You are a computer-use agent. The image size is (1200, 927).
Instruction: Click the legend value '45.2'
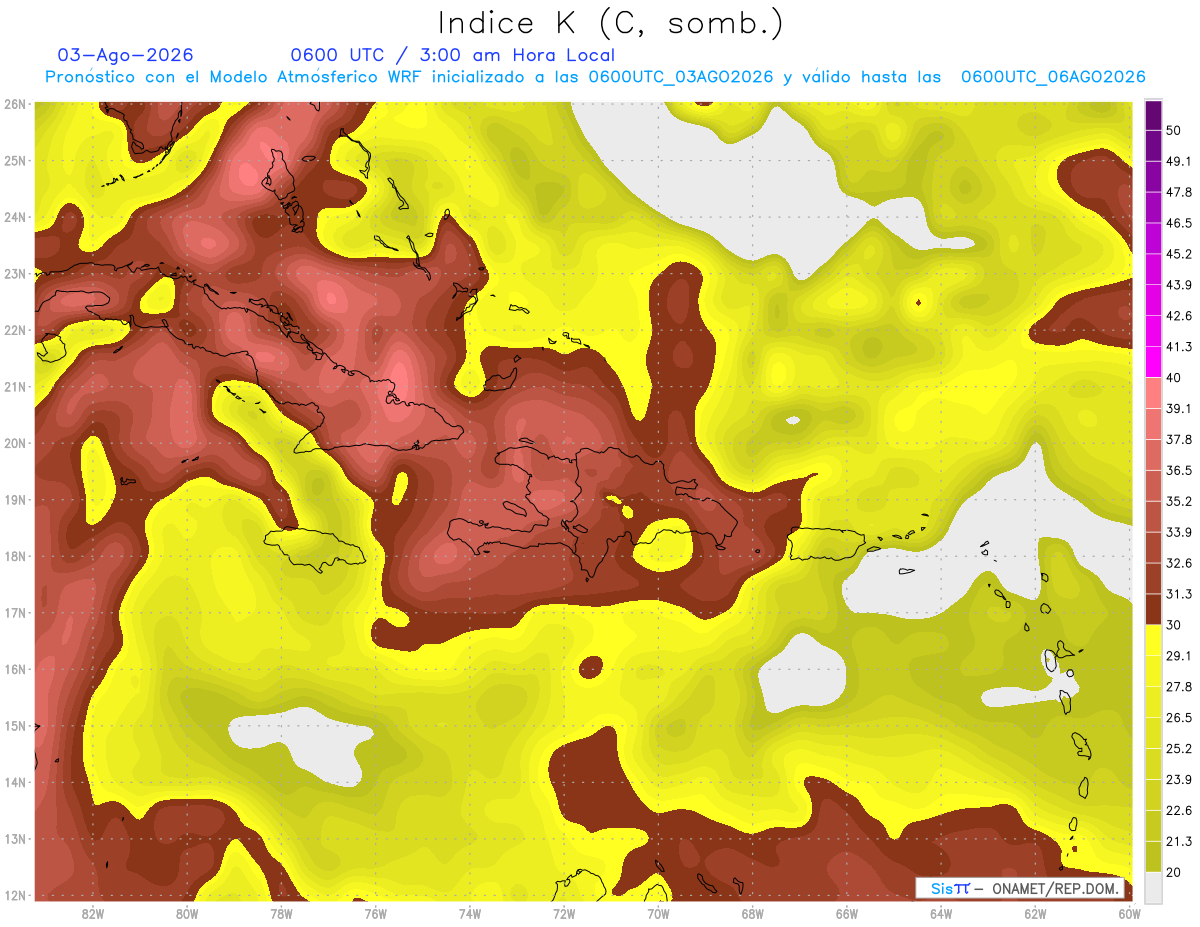pyautogui.click(x=1179, y=254)
